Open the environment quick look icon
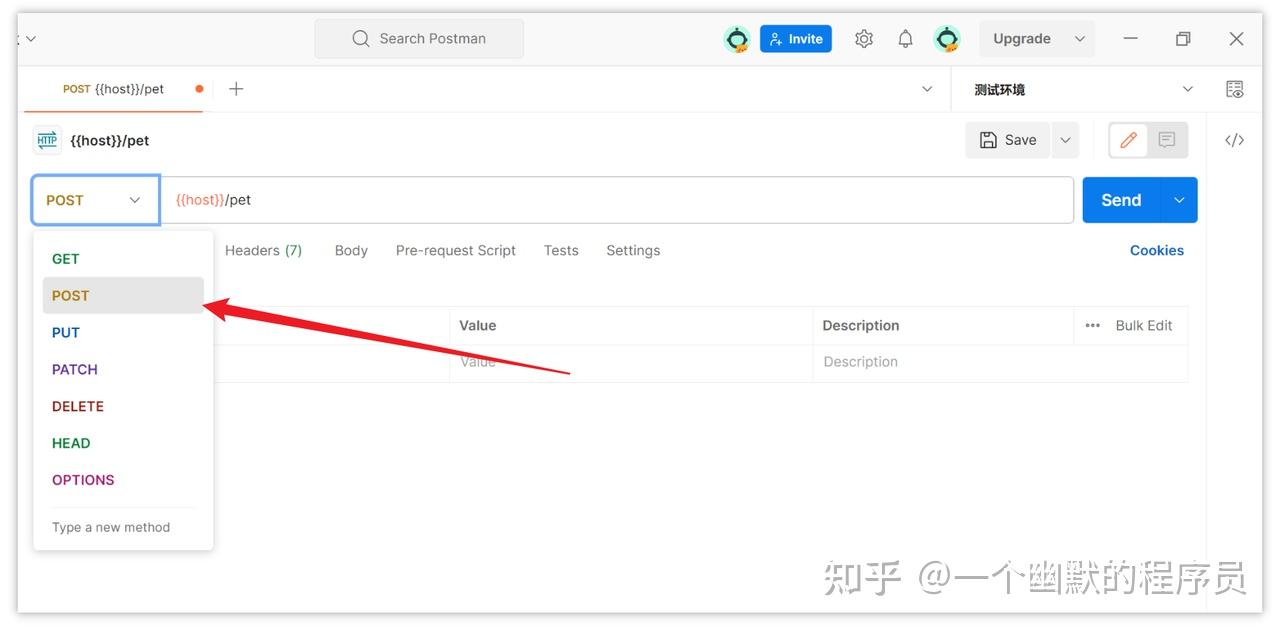Viewport: 1280px width, 628px height. click(x=1235, y=89)
